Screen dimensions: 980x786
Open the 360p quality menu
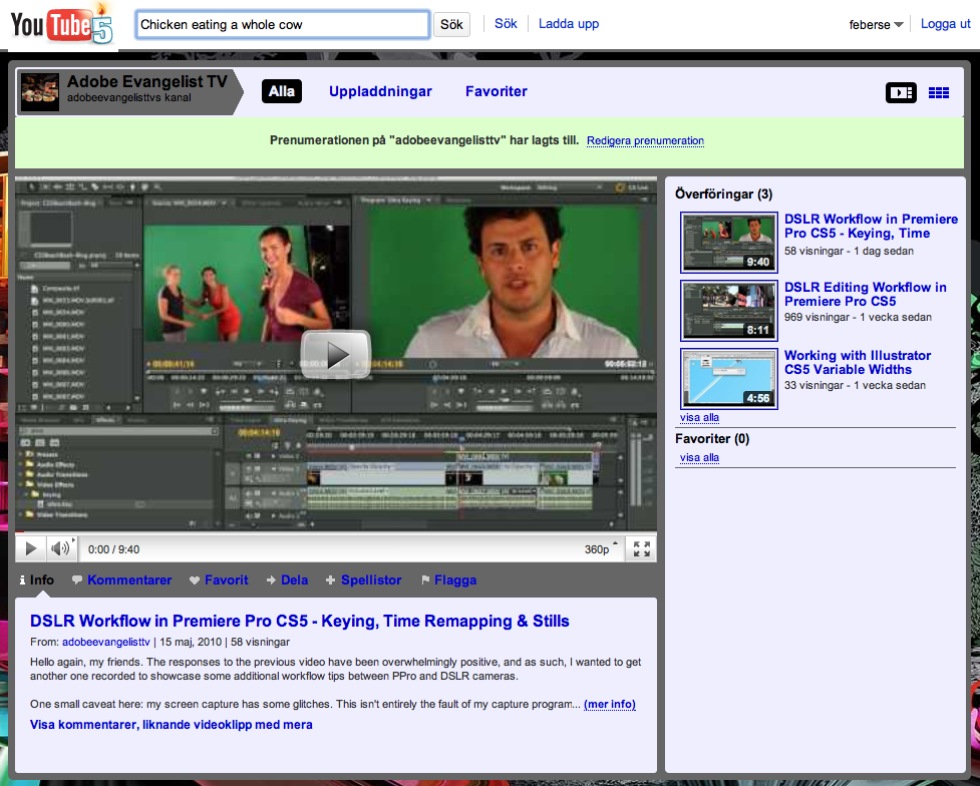tap(600, 549)
